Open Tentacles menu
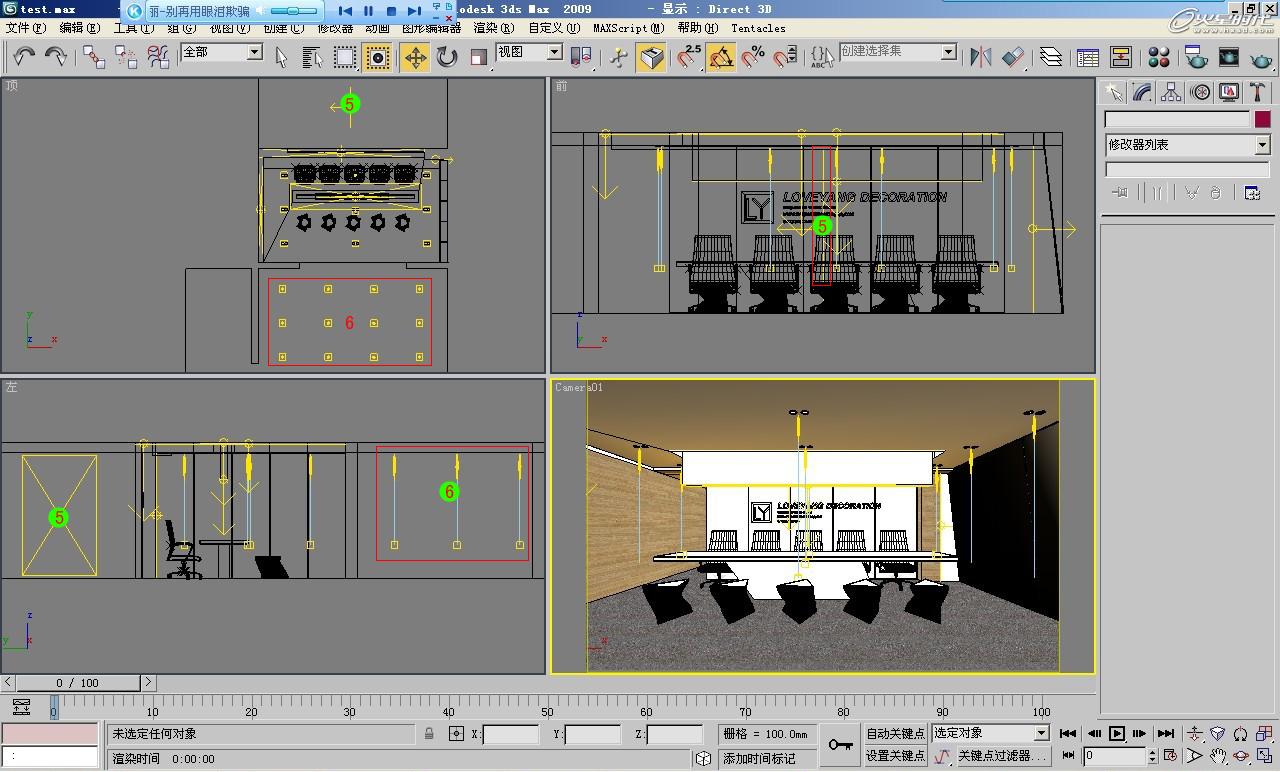Screen dimensions: 1280x772 758,28
